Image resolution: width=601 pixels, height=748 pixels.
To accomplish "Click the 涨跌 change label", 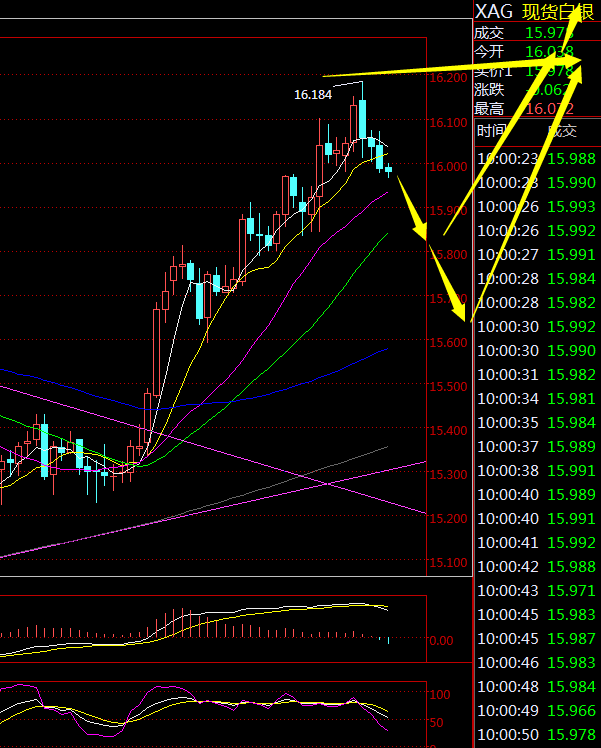I will tap(489, 90).
